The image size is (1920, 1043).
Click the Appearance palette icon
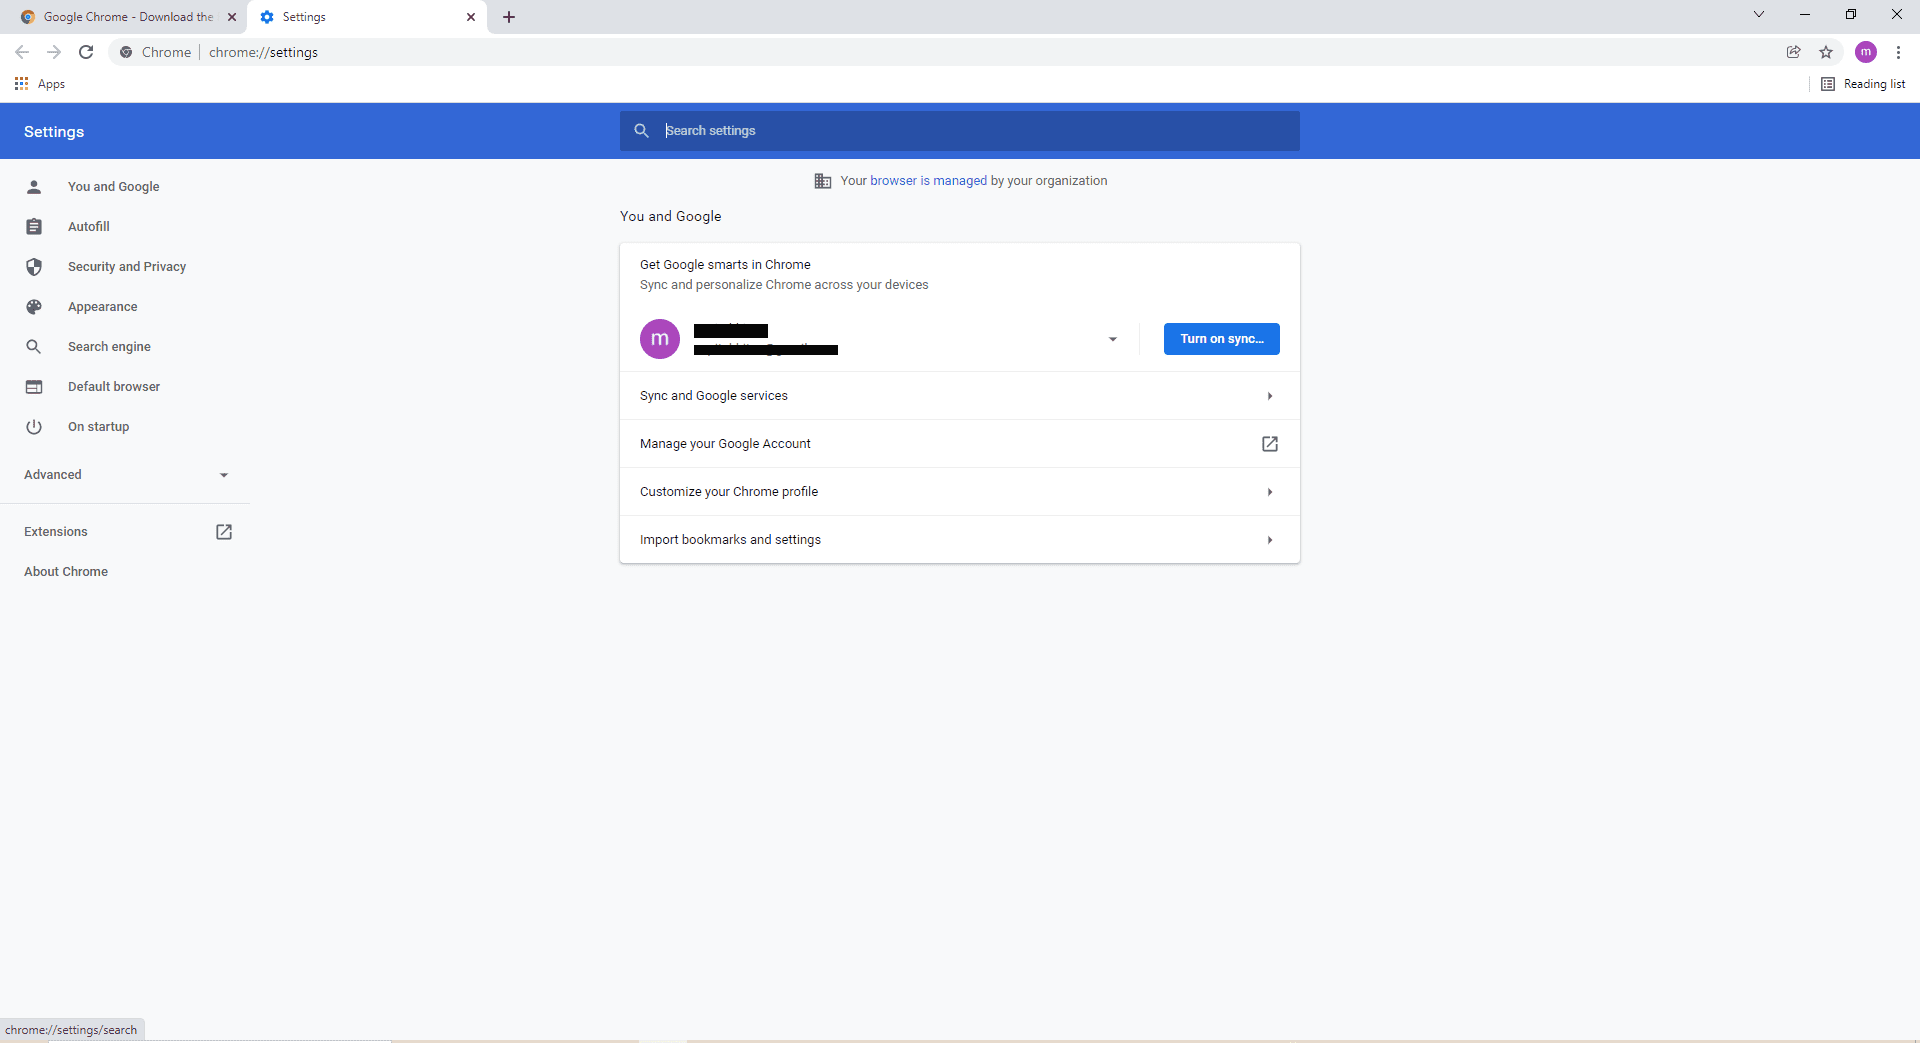pos(34,307)
